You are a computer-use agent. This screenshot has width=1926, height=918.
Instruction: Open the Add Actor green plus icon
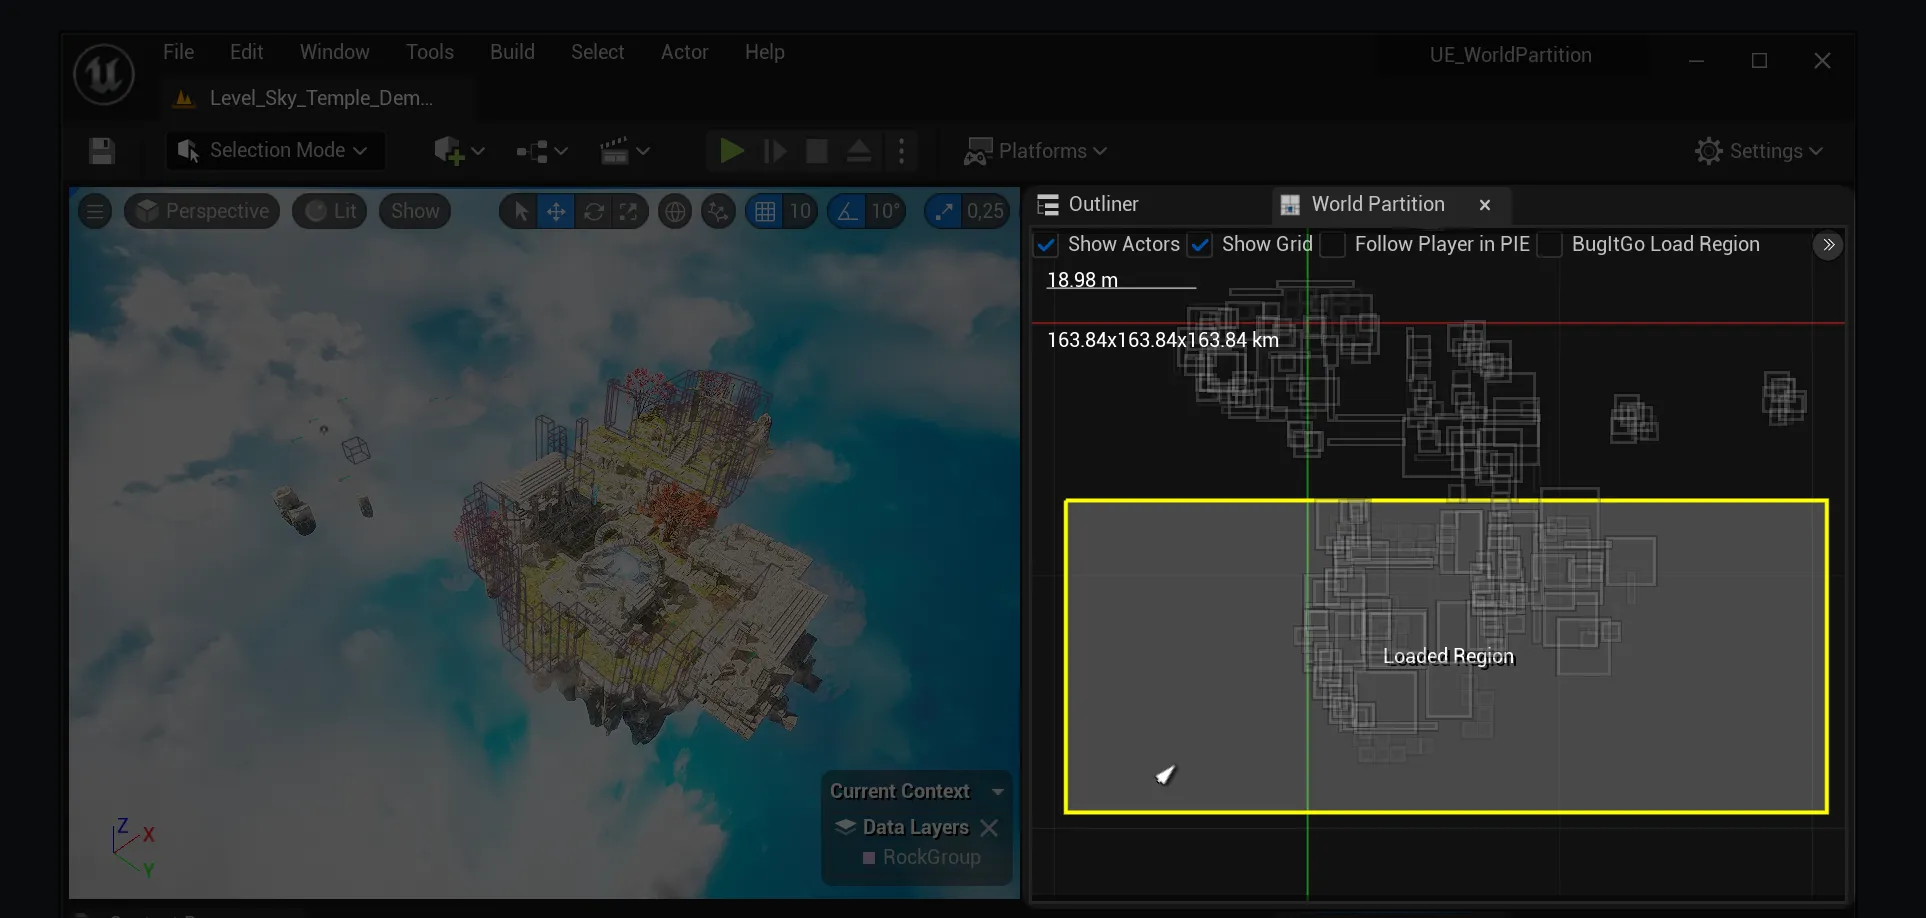click(x=452, y=150)
